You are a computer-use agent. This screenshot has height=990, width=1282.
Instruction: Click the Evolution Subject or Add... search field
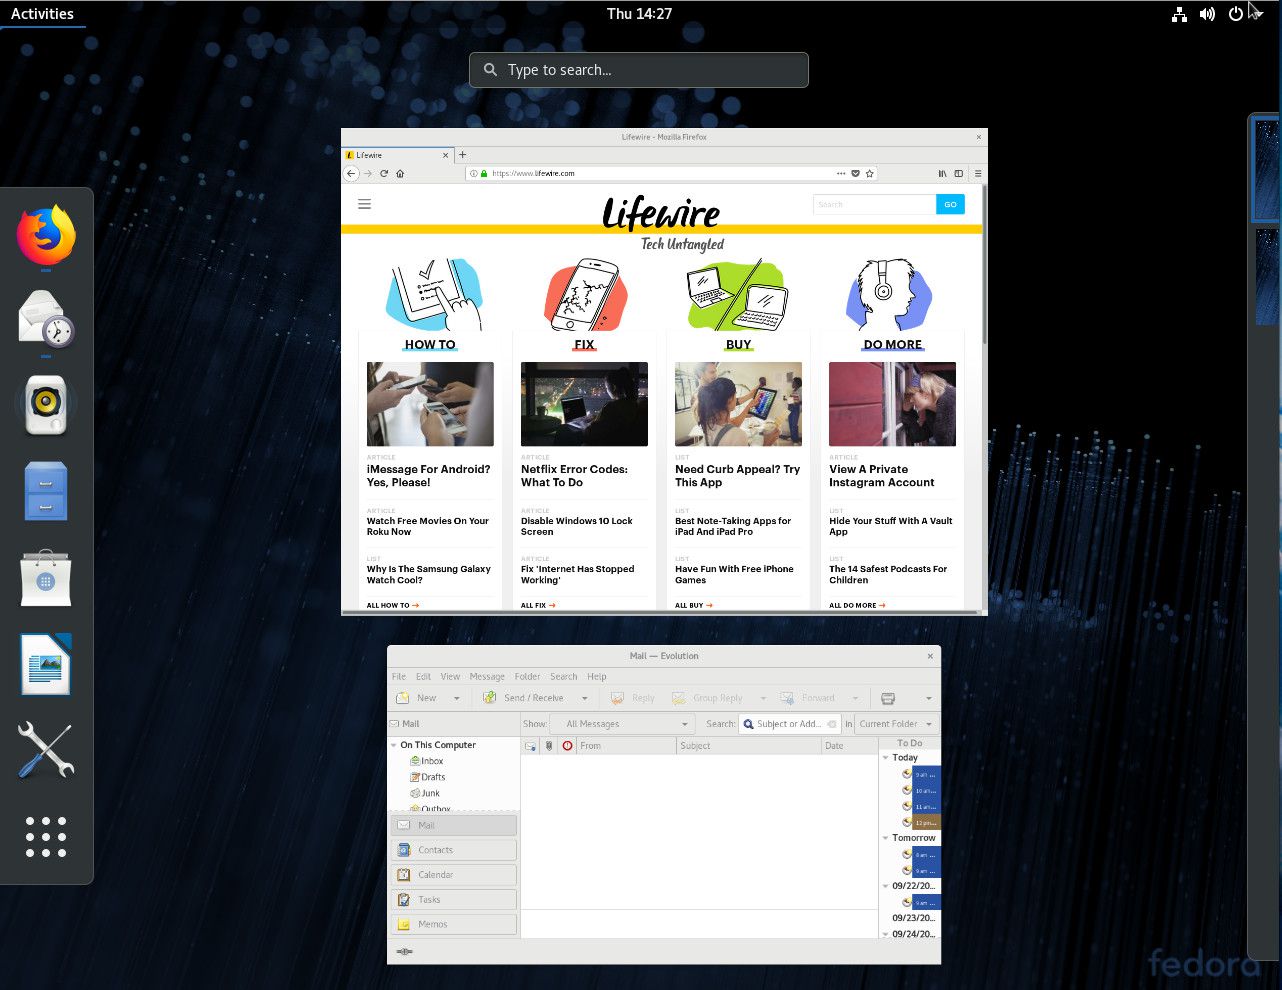[790, 724]
